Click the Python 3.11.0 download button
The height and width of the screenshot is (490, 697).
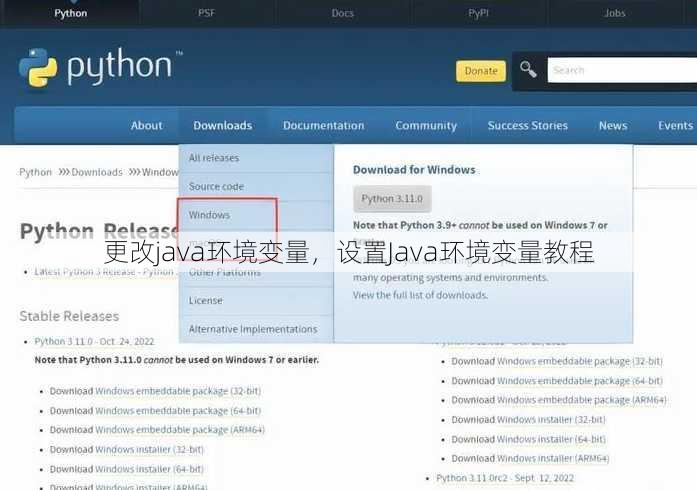[392, 199]
